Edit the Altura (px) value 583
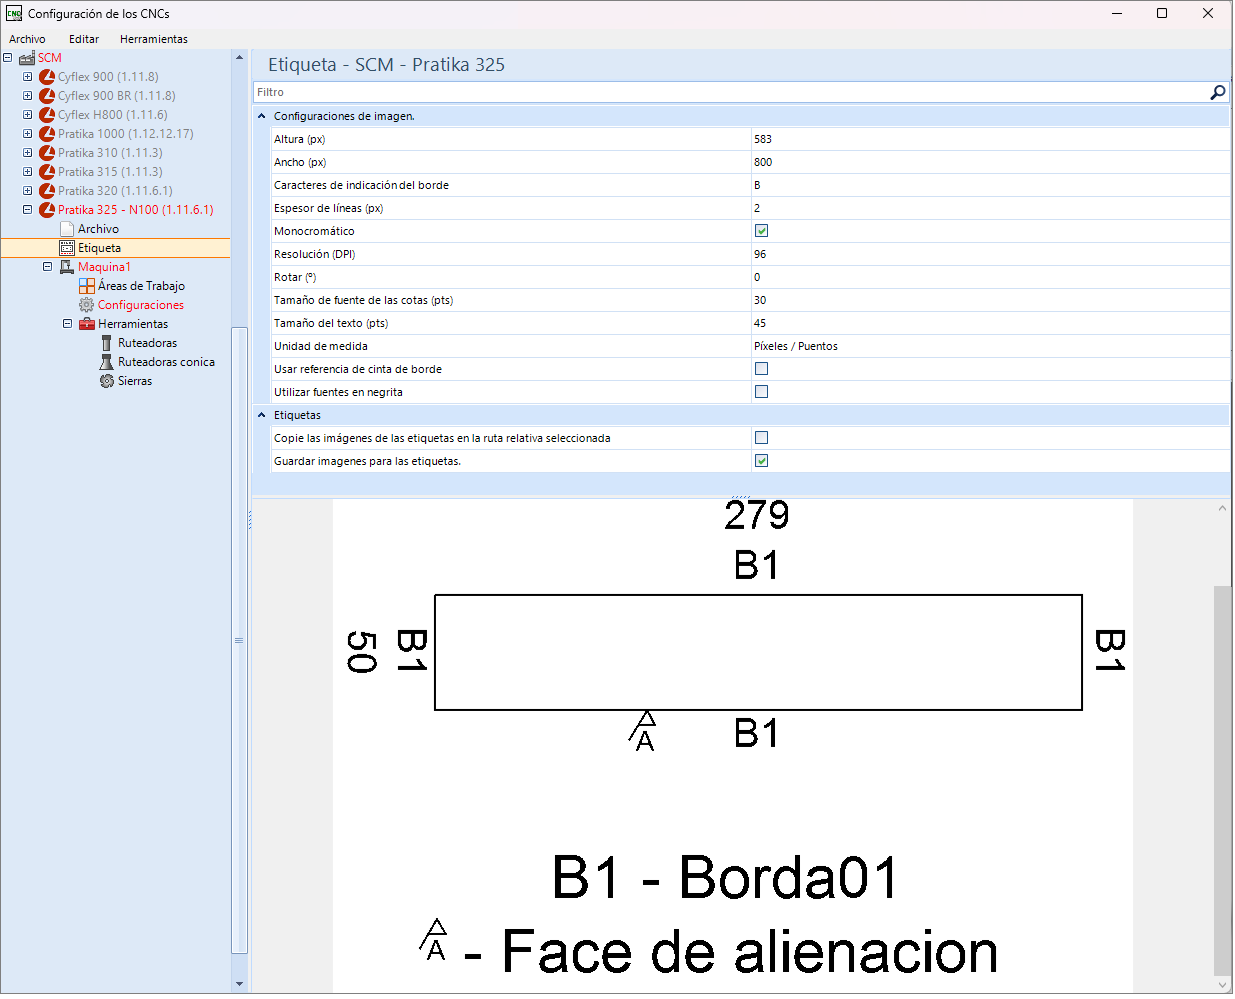Image resolution: width=1235 pixels, height=999 pixels. point(990,139)
